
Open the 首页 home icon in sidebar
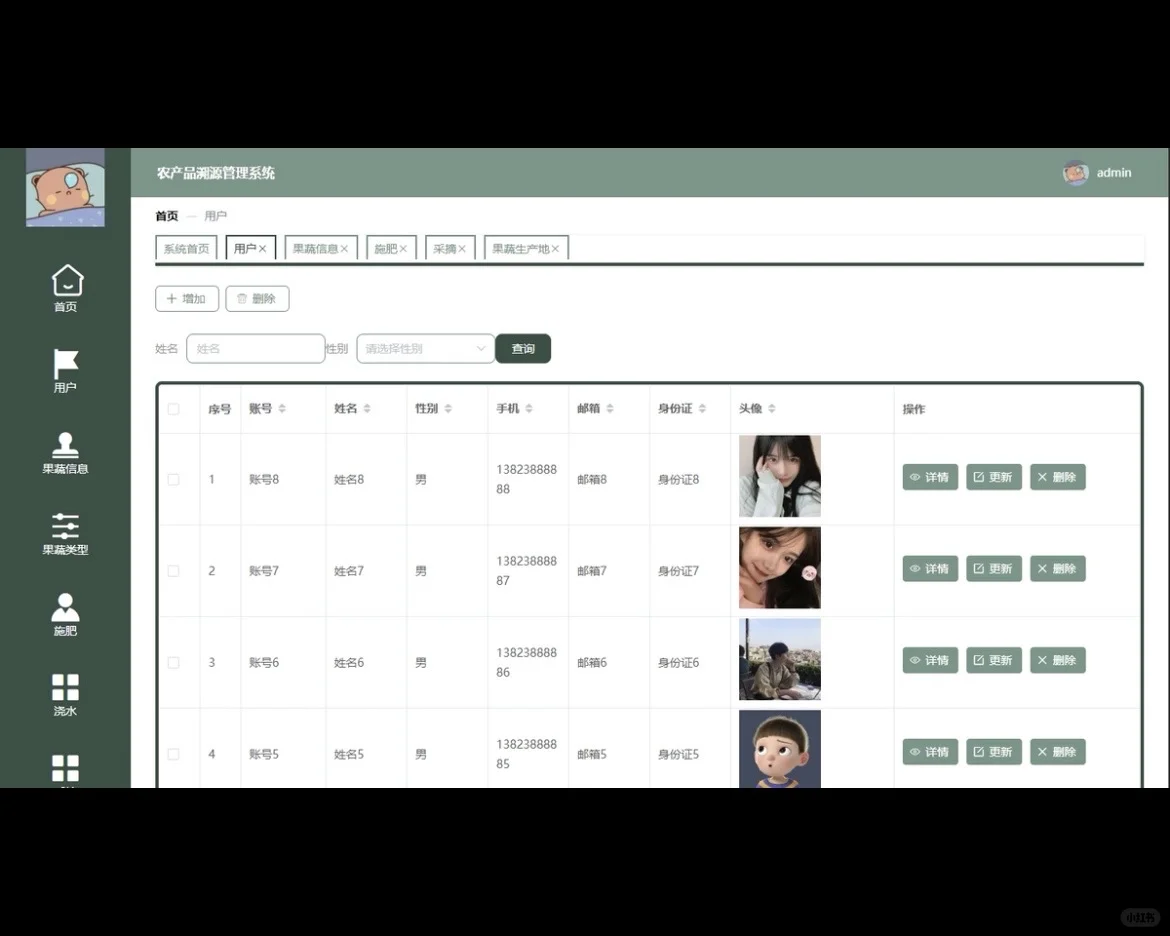[67, 281]
